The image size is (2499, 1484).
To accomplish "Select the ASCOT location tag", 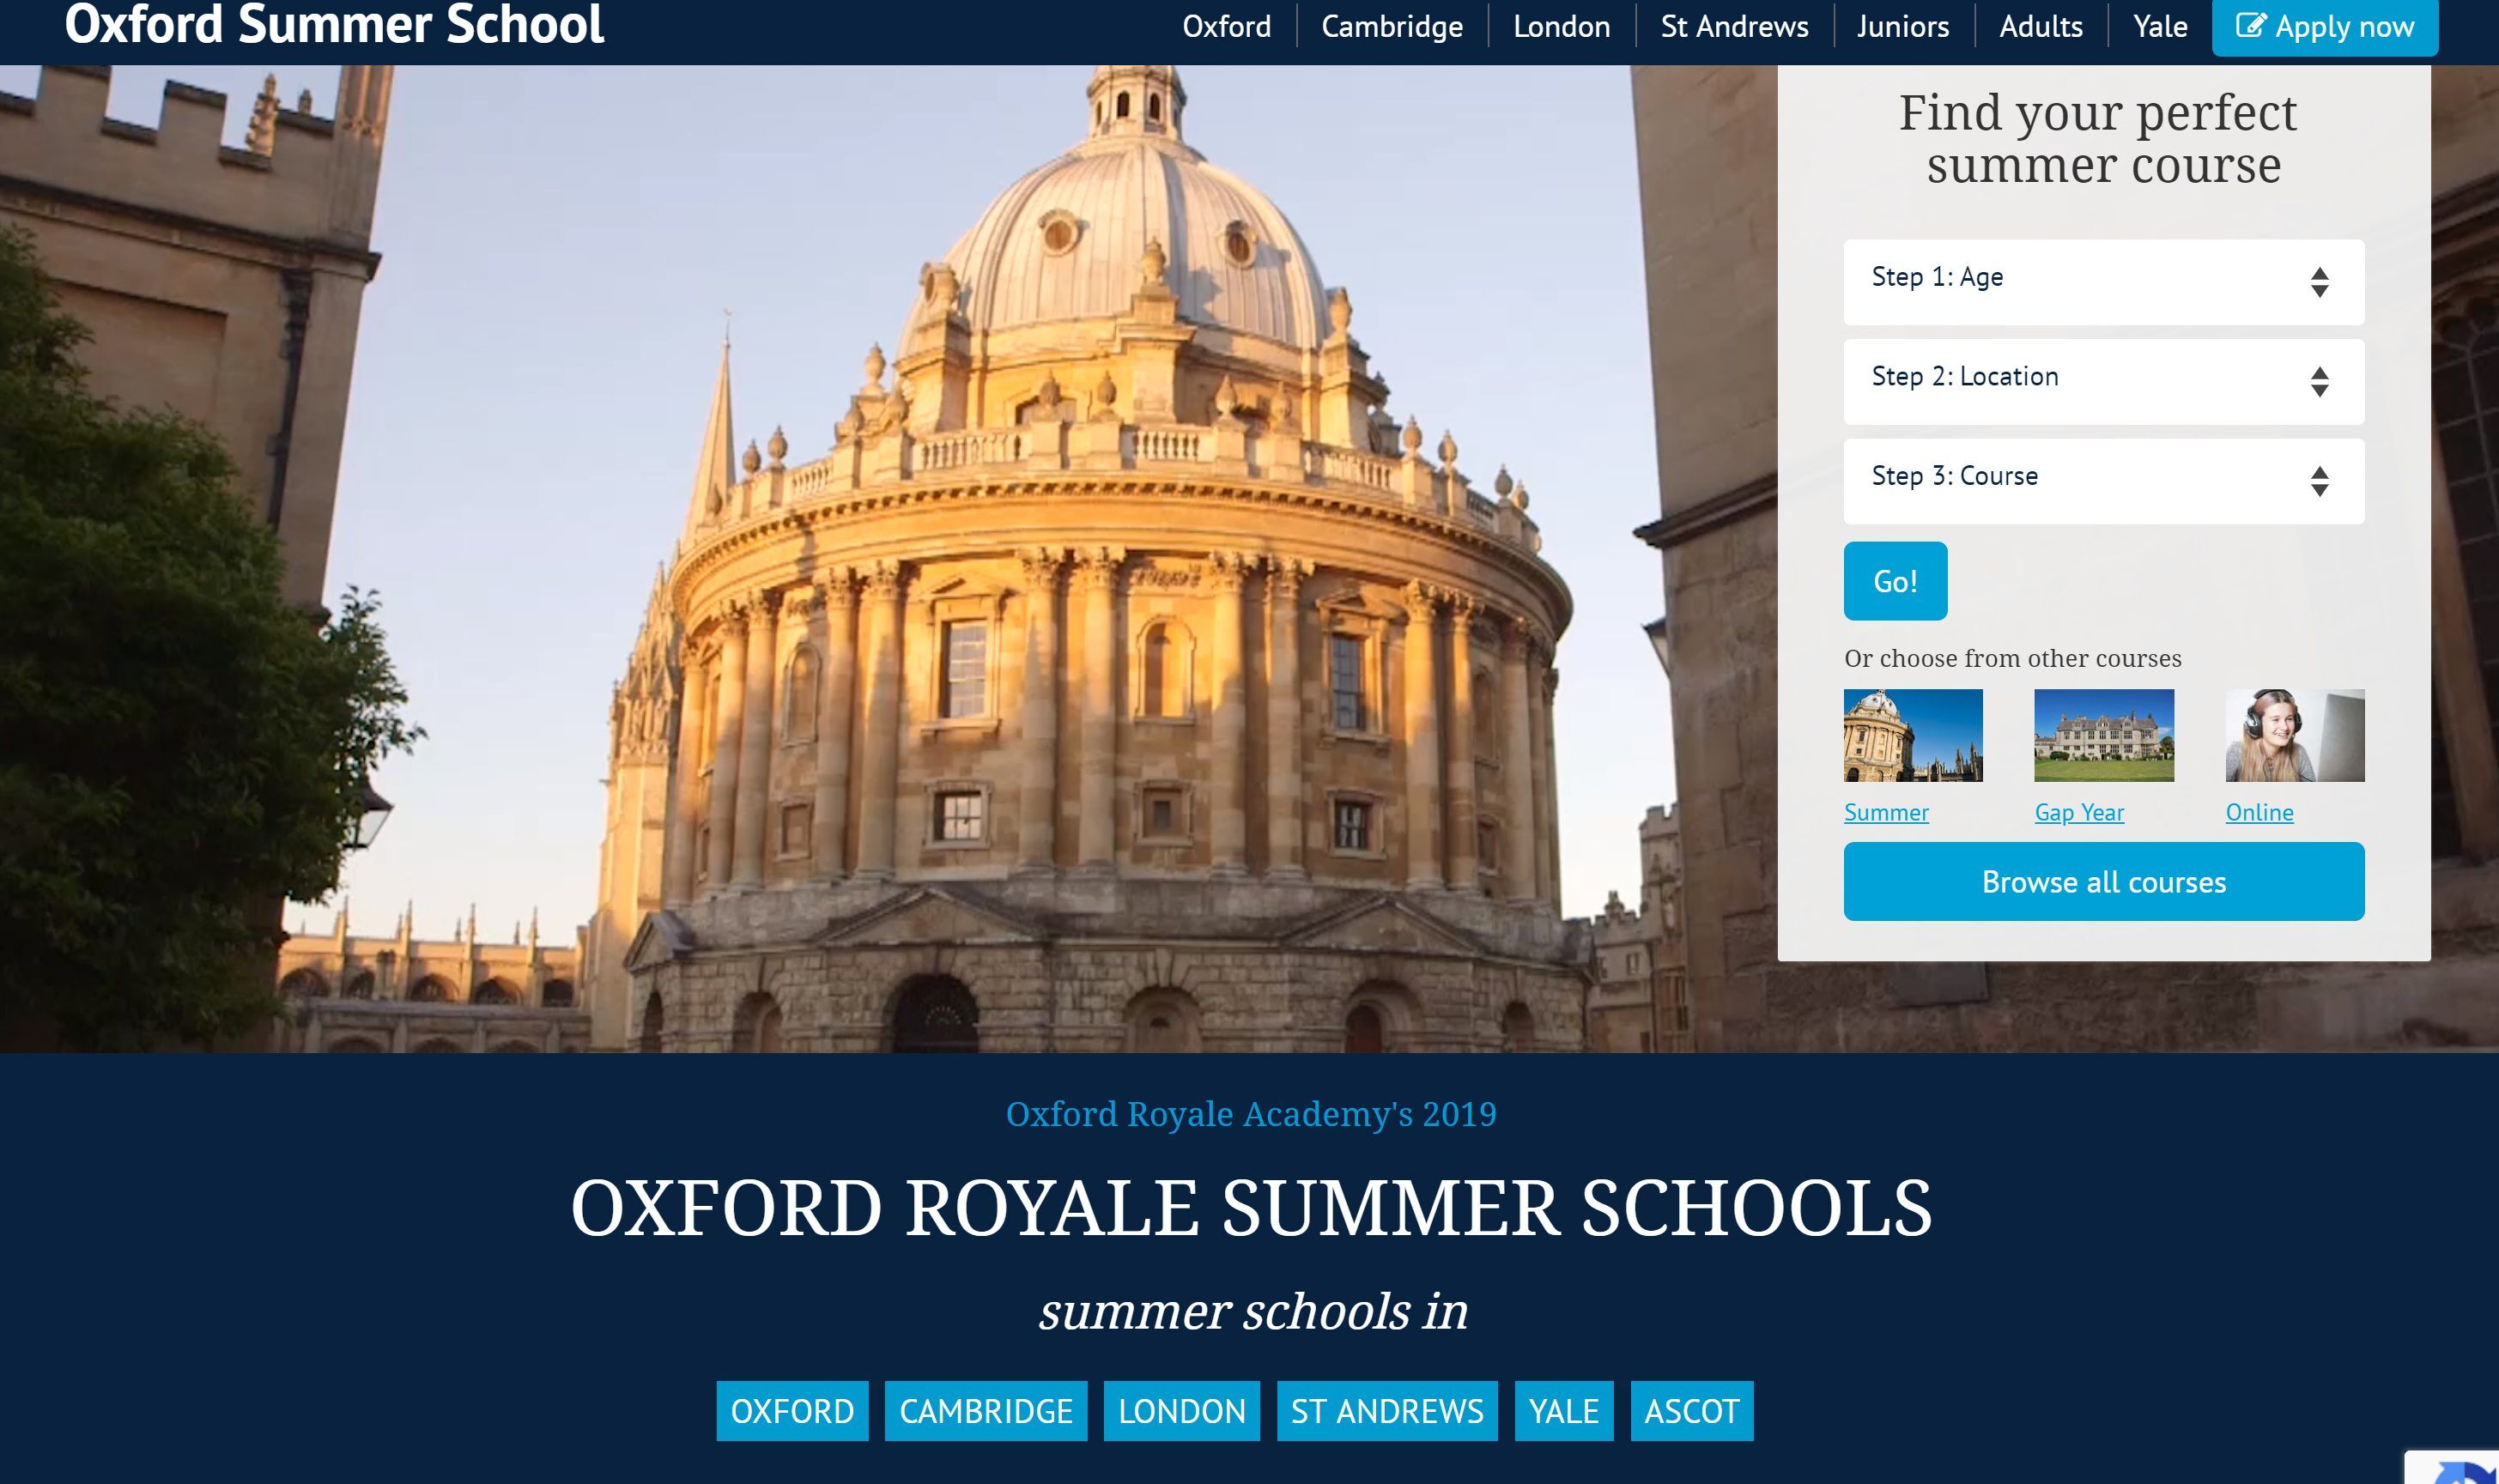I will pos(1691,1410).
